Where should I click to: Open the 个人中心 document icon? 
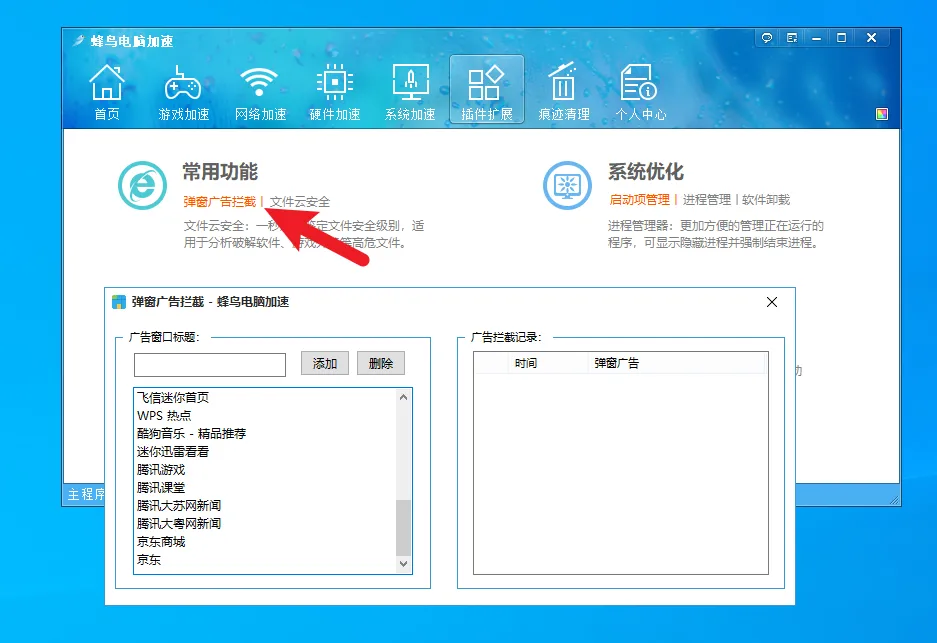pos(640,91)
